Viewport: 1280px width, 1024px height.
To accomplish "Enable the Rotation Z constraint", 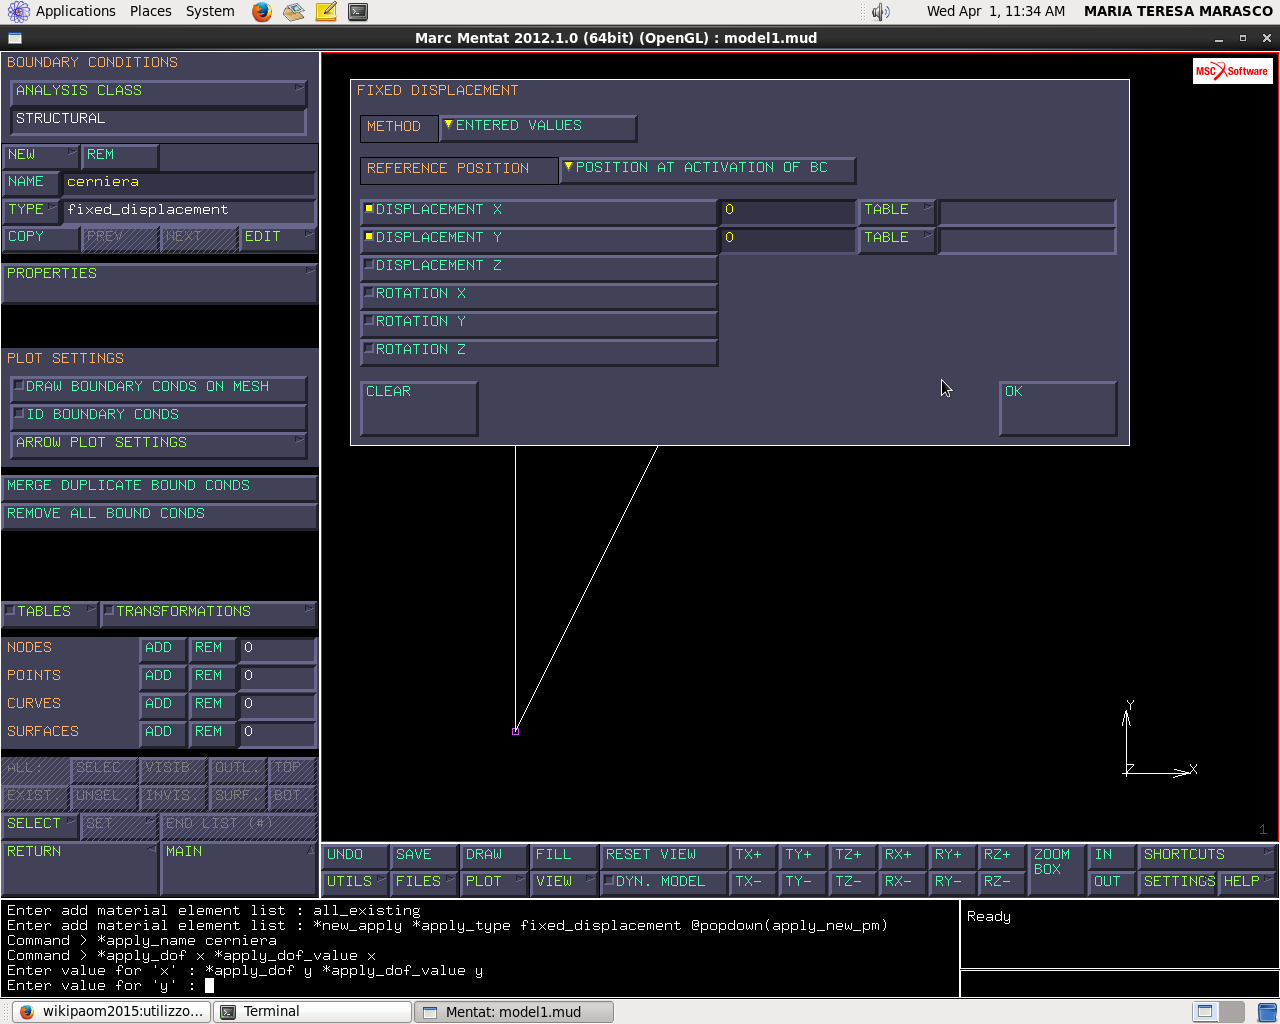I will pos(539,351).
